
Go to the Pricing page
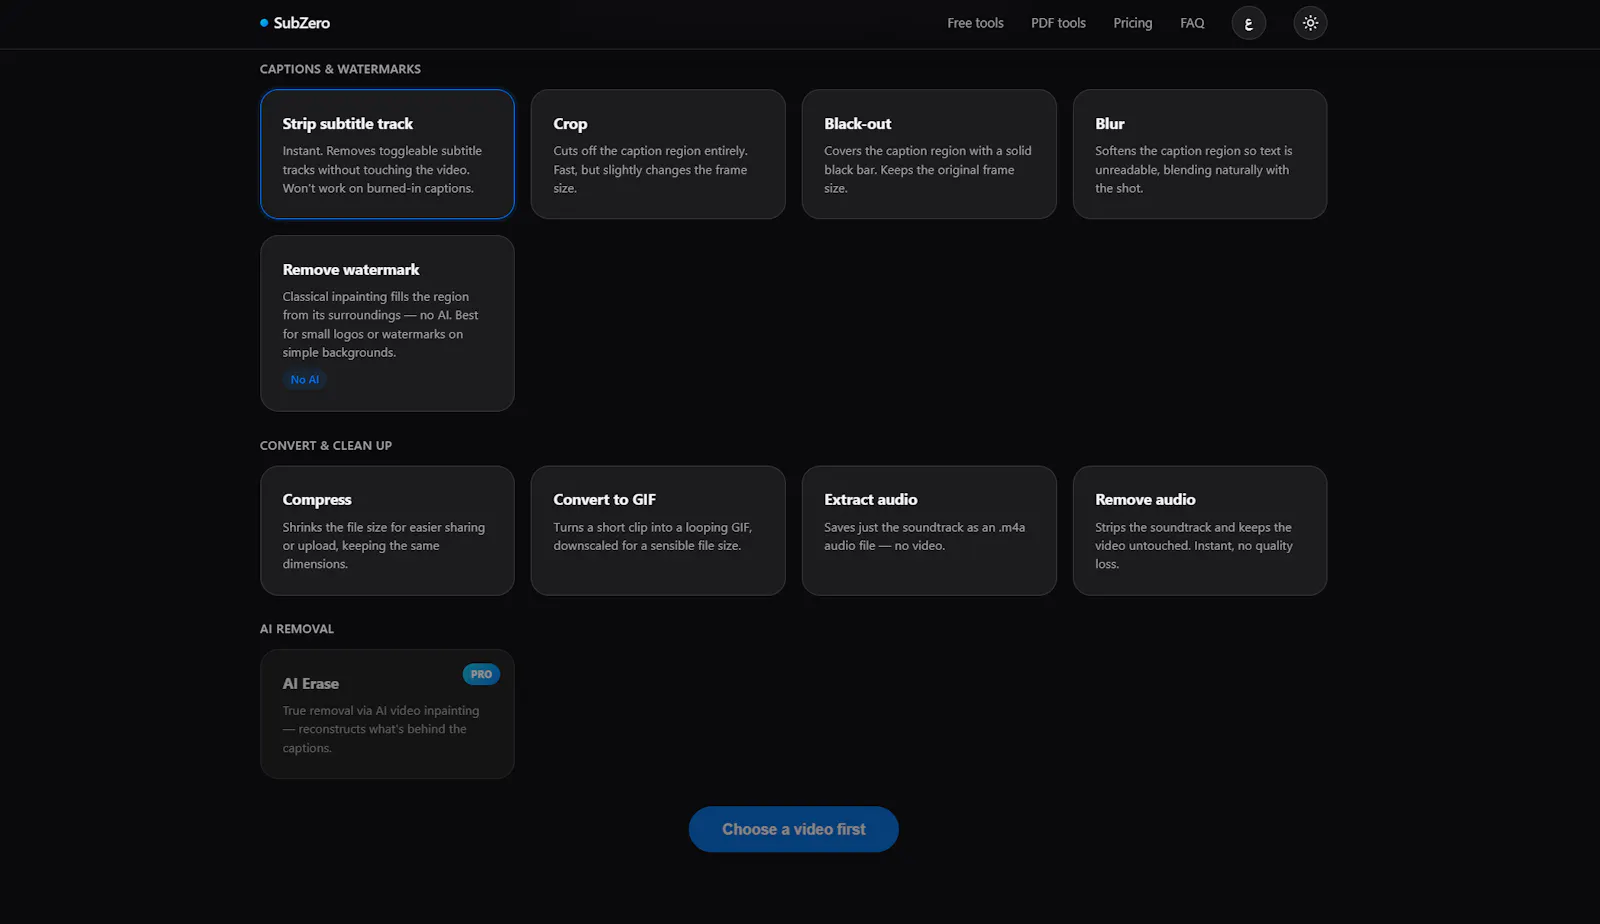1132,23
